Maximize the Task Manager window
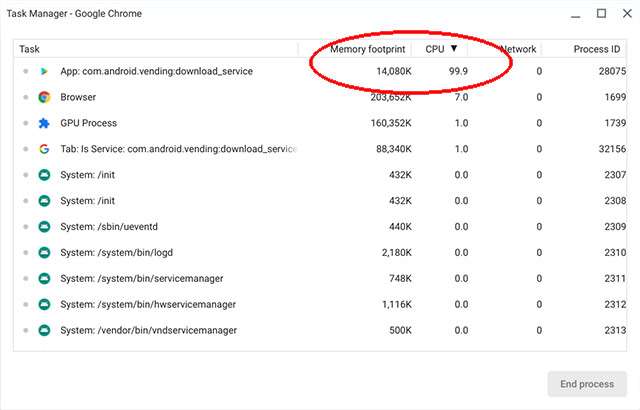The height and width of the screenshot is (410, 640). tap(601, 13)
